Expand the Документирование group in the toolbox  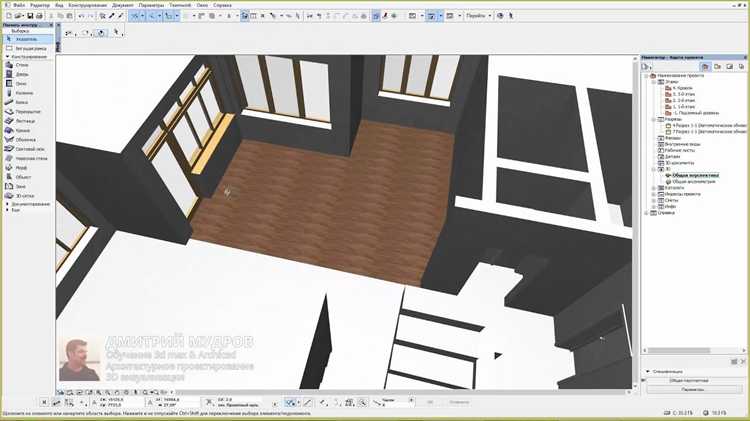(x=7, y=204)
